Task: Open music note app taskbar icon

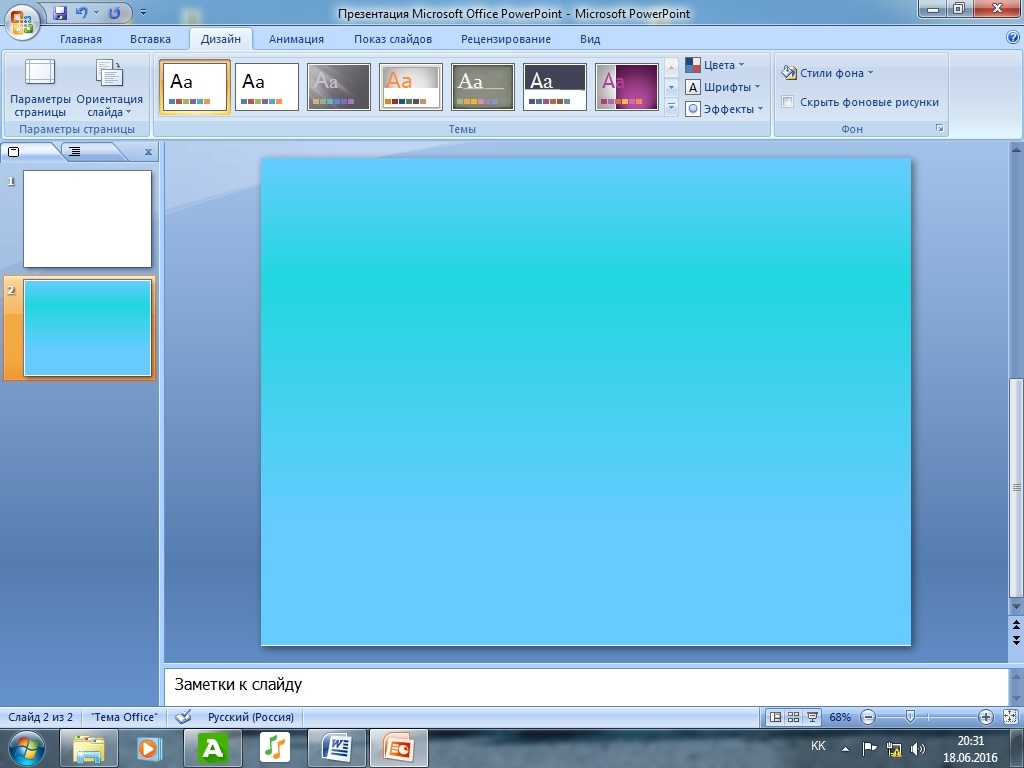Action: [x=274, y=748]
